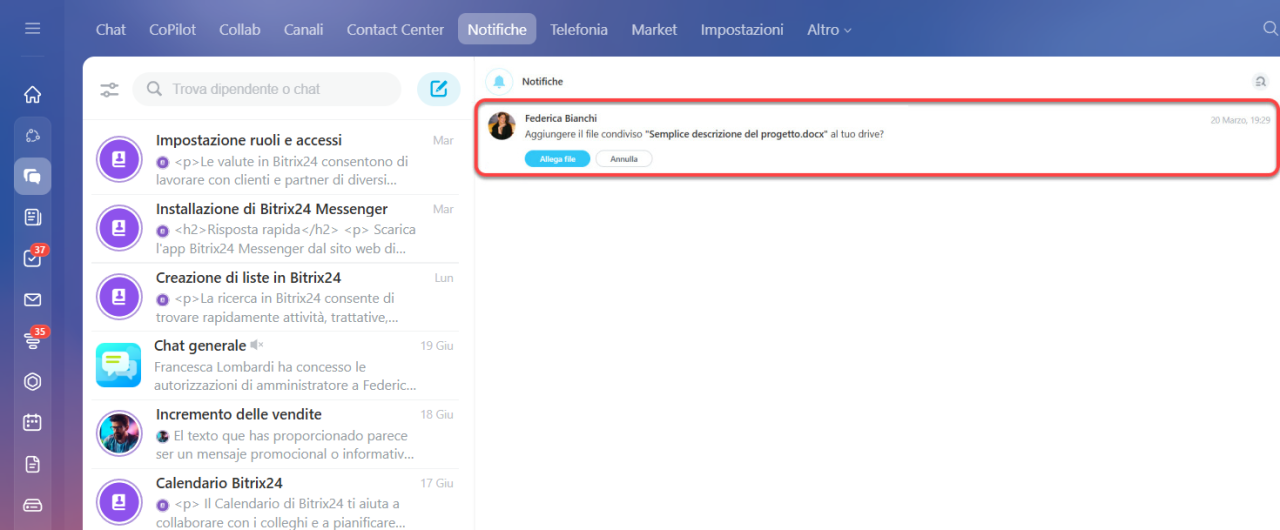Switch to the Collab tab
This screenshot has width=1280, height=530.
pos(240,29)
